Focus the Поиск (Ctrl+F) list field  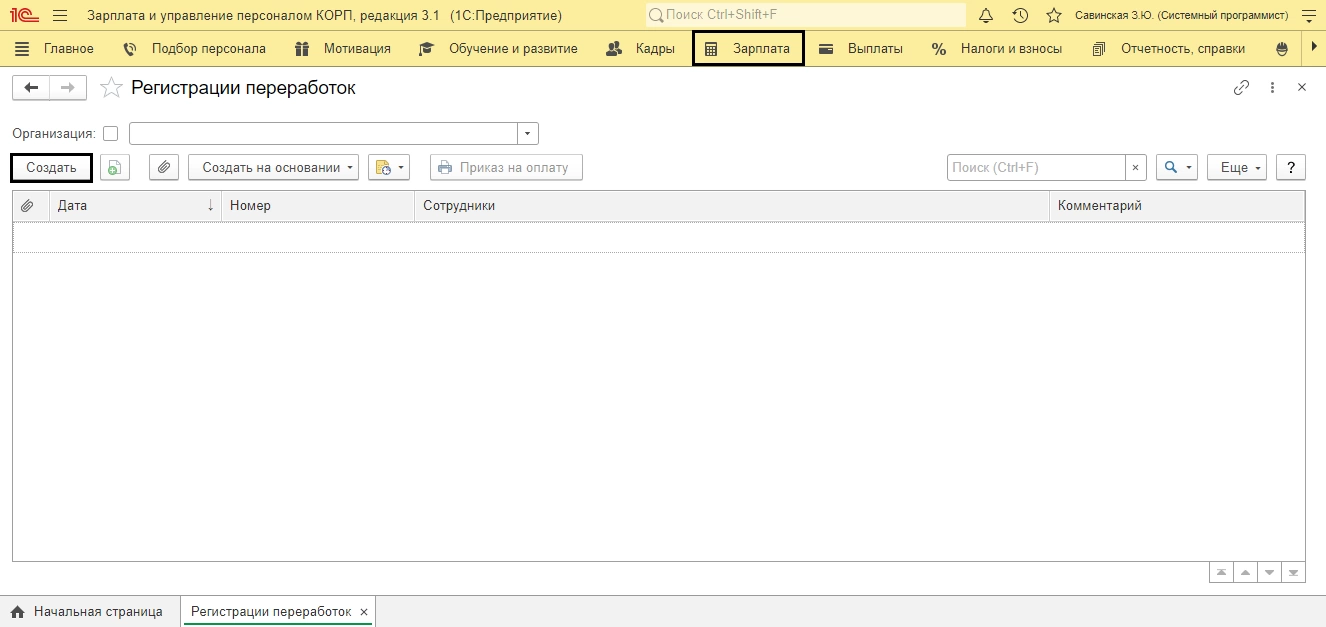(1036, 168)
